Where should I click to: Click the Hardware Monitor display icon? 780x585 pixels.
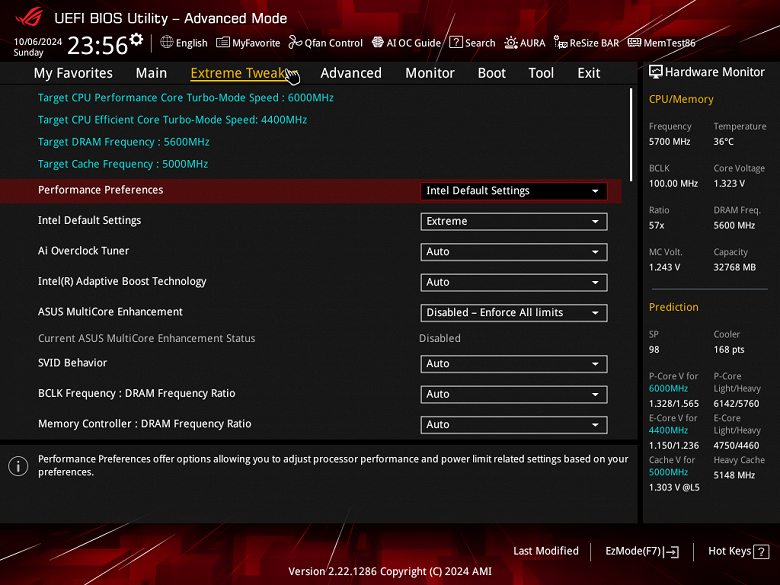point(656,72)
